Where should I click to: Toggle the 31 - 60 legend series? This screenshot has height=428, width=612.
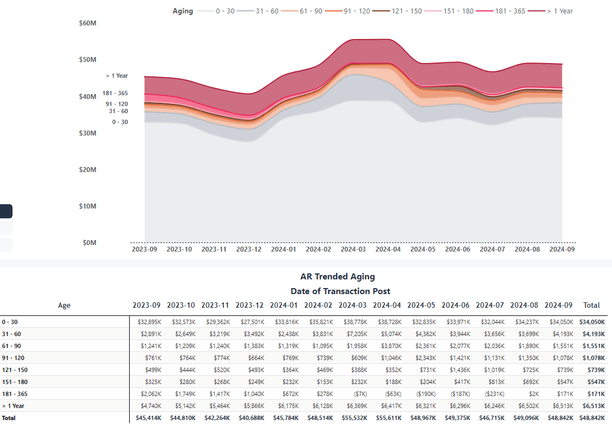[x=263, y=10]
